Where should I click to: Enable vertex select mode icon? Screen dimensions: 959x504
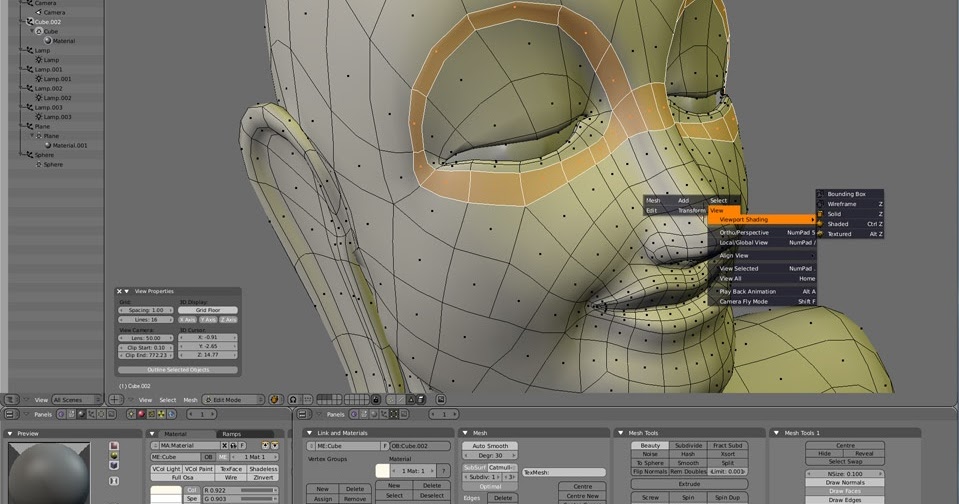[x=391, y=399]
